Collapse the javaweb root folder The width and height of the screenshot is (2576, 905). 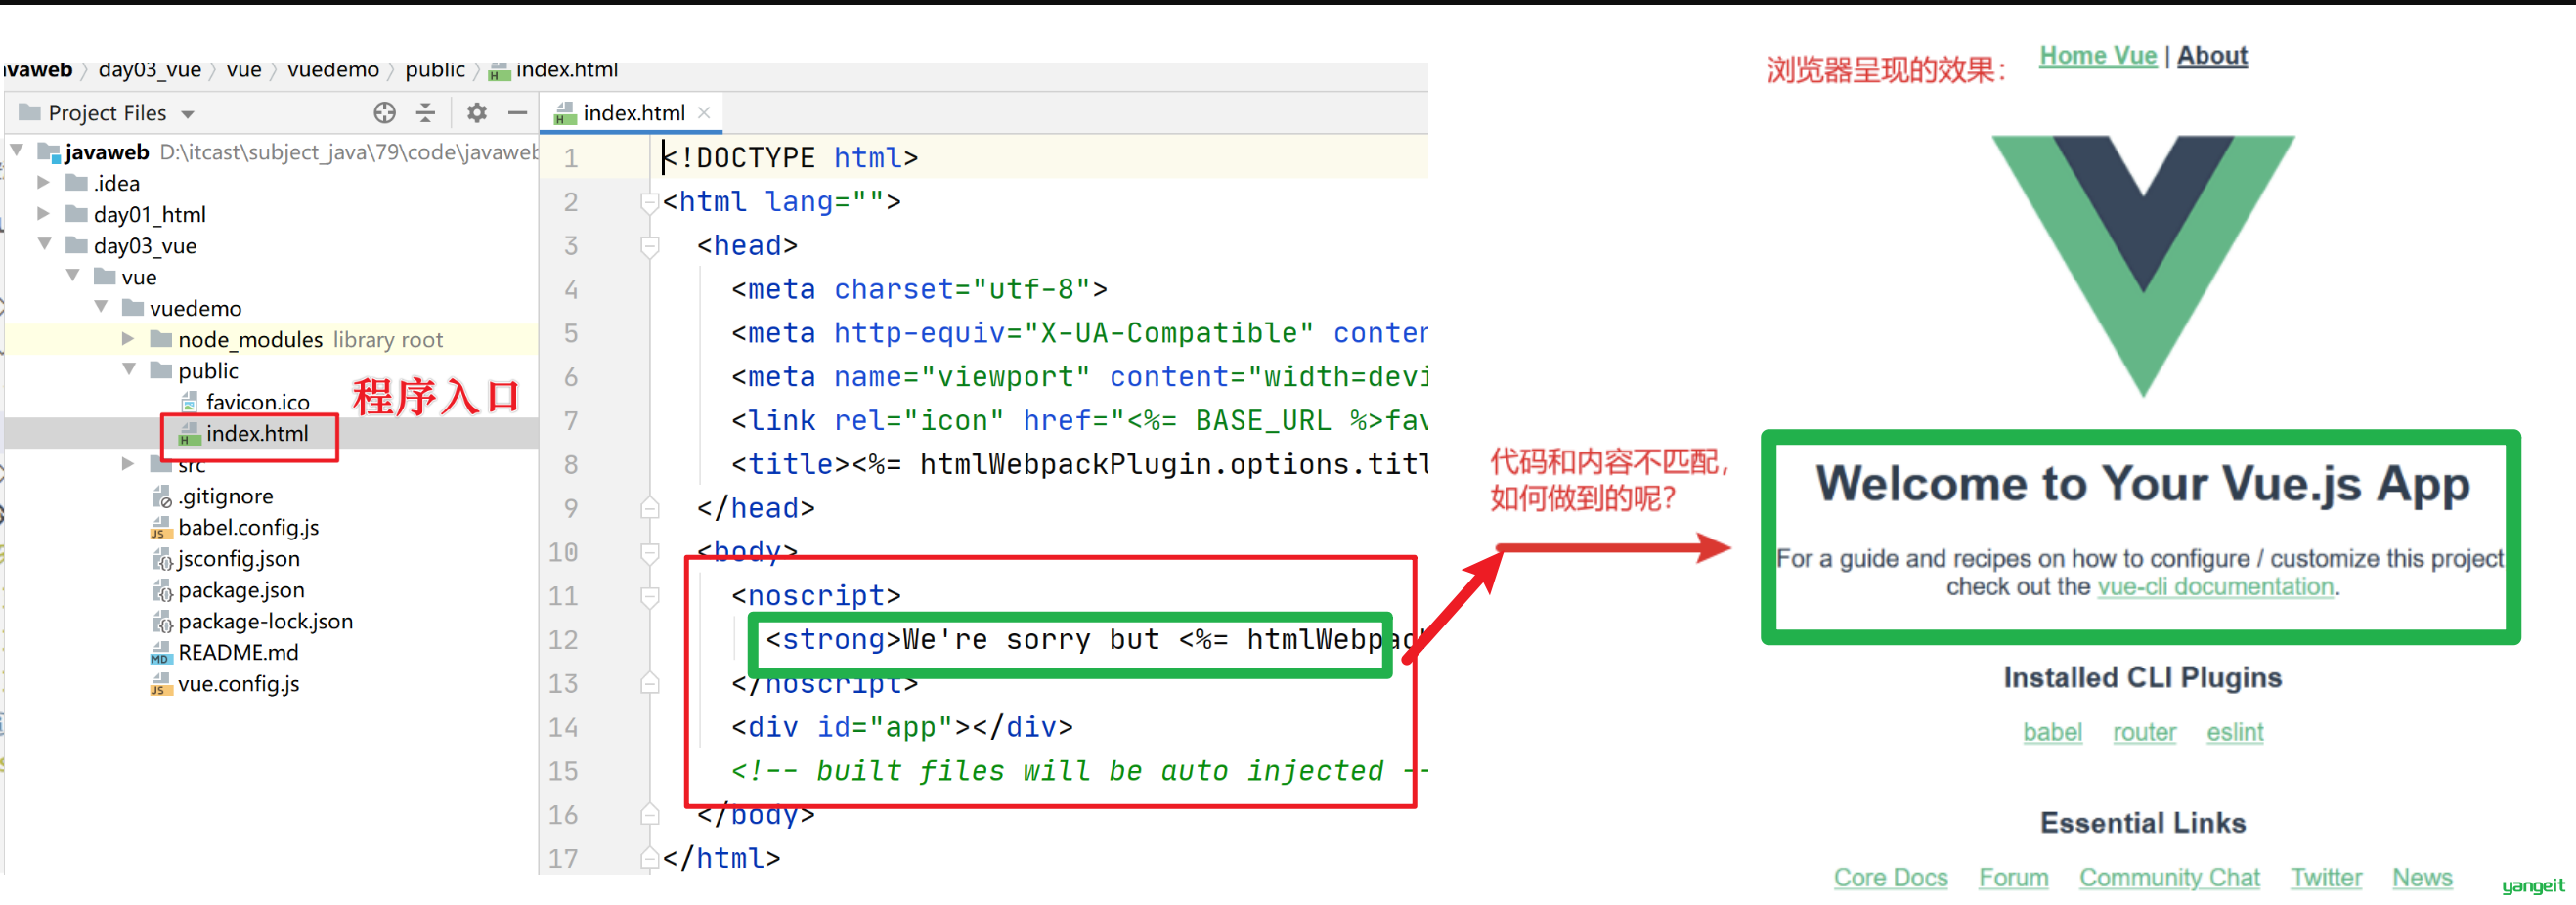pyautogui.click(x=17, y=151)
